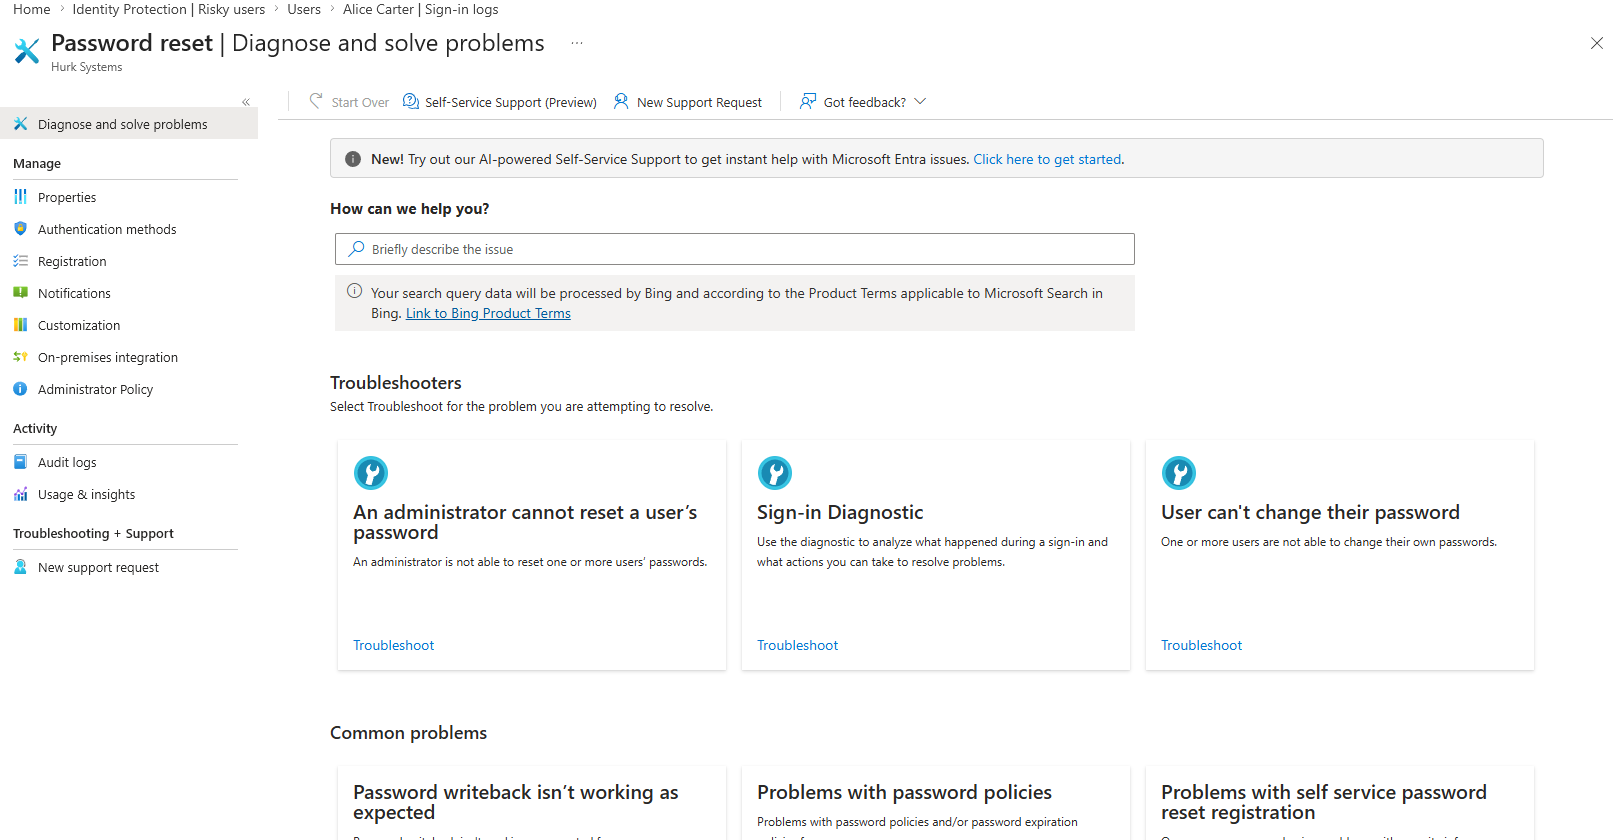
Task: Click the search magnifier icon in issue box
Action: click(x=356, y=249)
